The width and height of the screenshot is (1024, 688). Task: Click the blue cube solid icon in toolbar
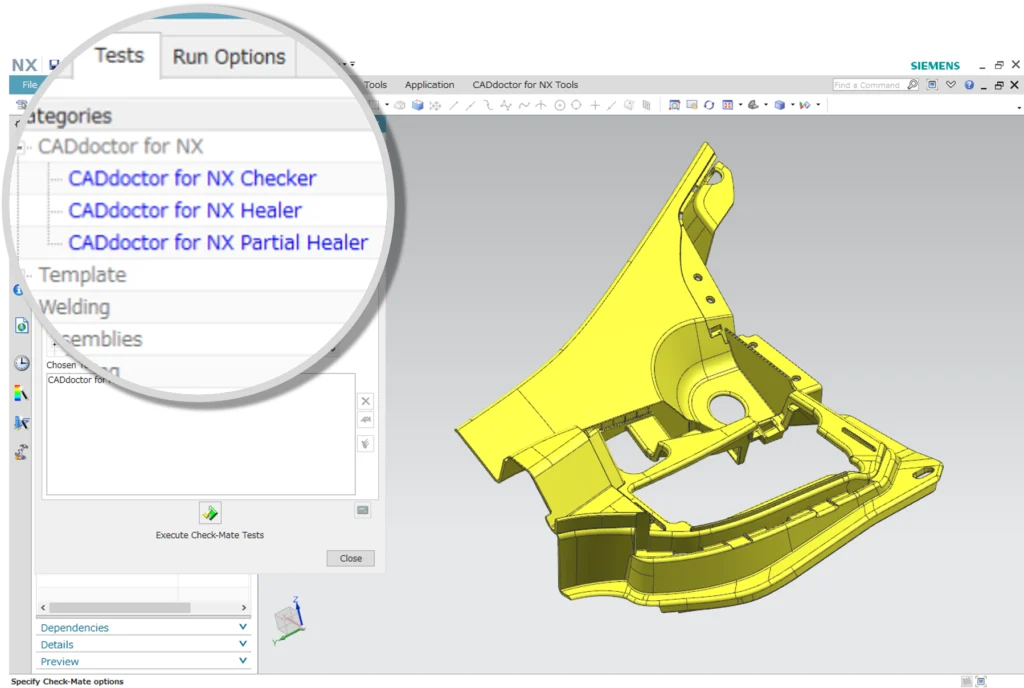[779, 104]
